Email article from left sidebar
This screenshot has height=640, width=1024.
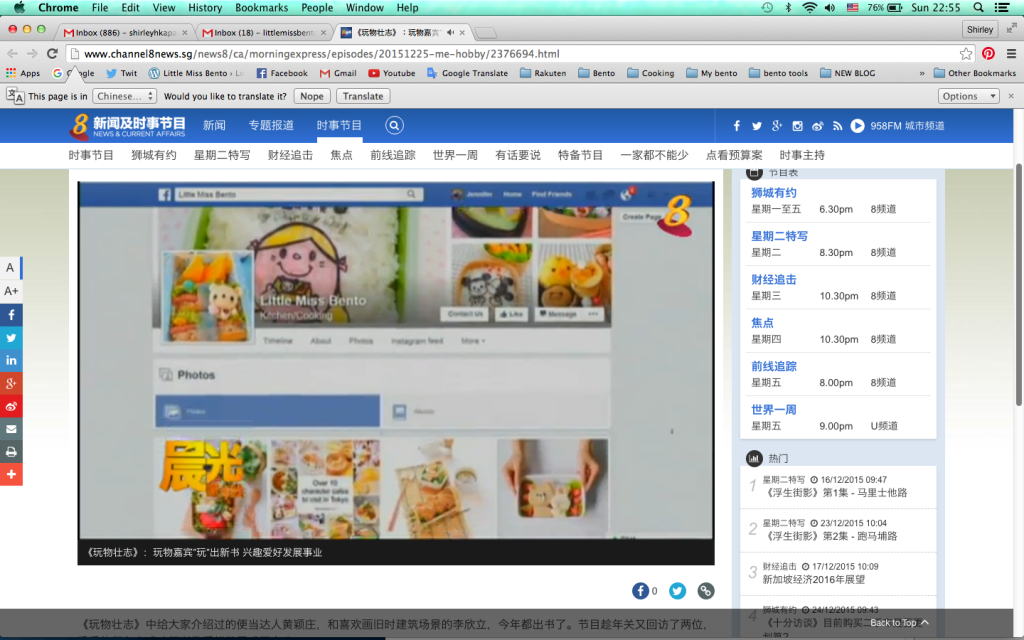pyautogui.click(x=11, y=429)
